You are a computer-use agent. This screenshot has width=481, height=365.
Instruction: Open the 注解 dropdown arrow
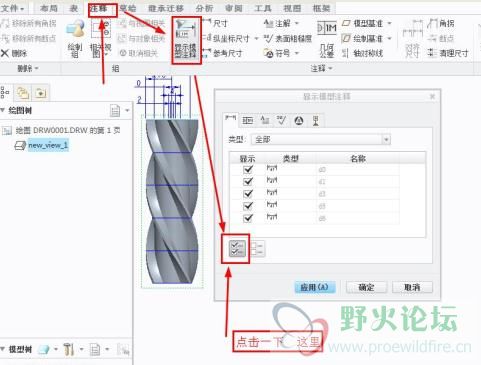(x=296, y=23)
